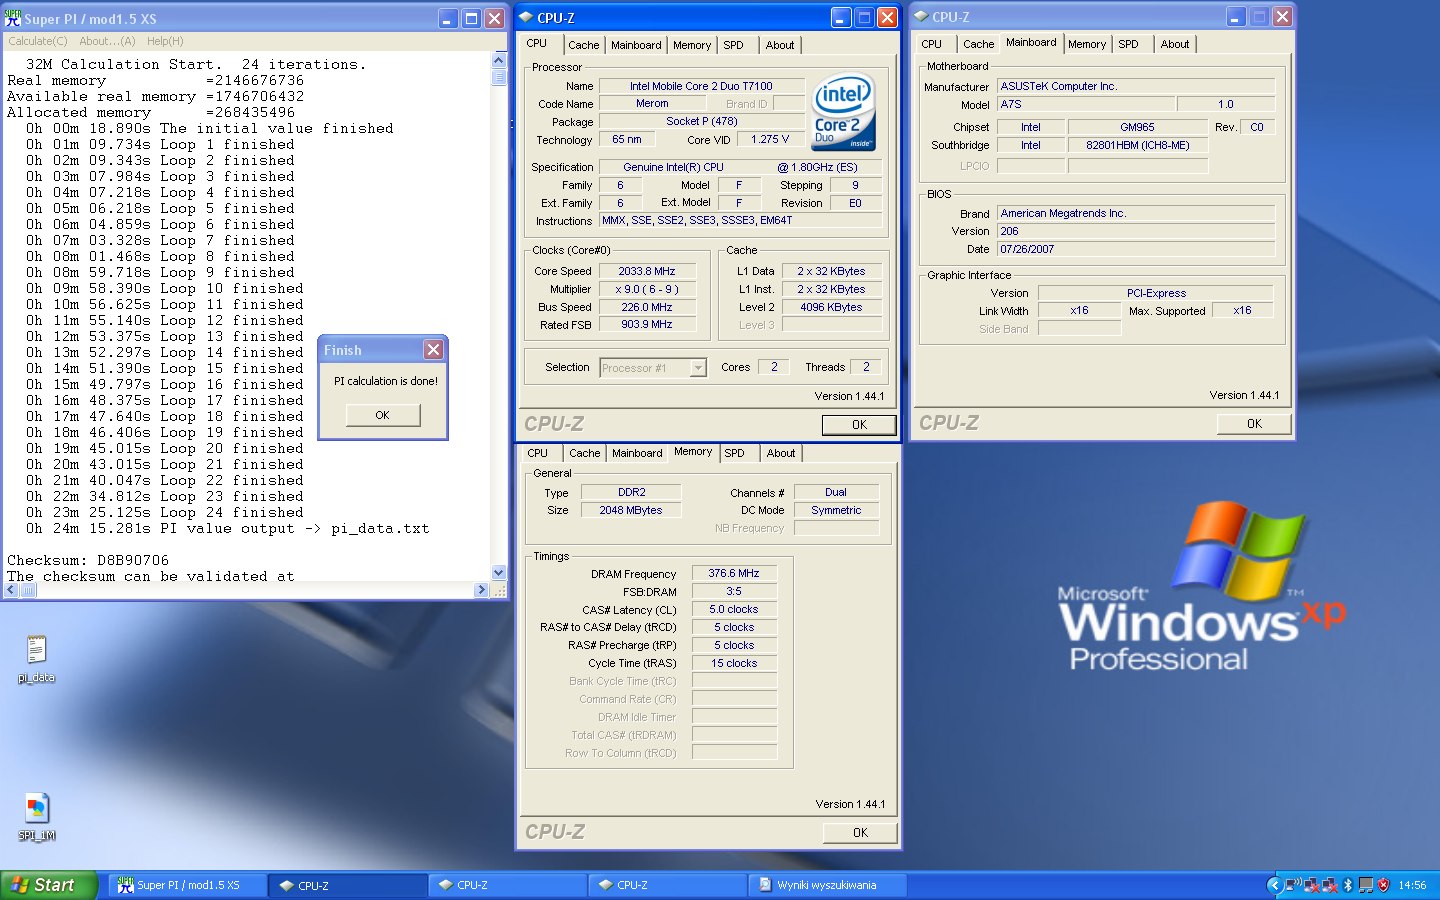This screenshot has width=1440, height=900.
Task: Click OK in the CPU-Z motherboard window
Action: [x=1254, y=424]
